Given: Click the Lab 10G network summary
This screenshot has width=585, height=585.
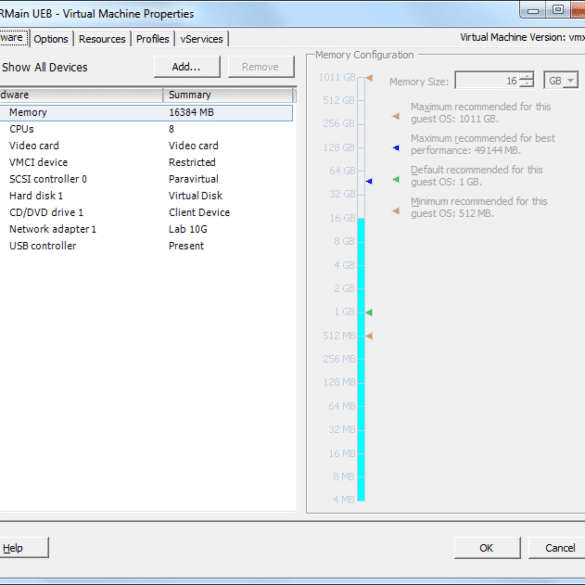Looking at the screenshot, I should (188, 229).
